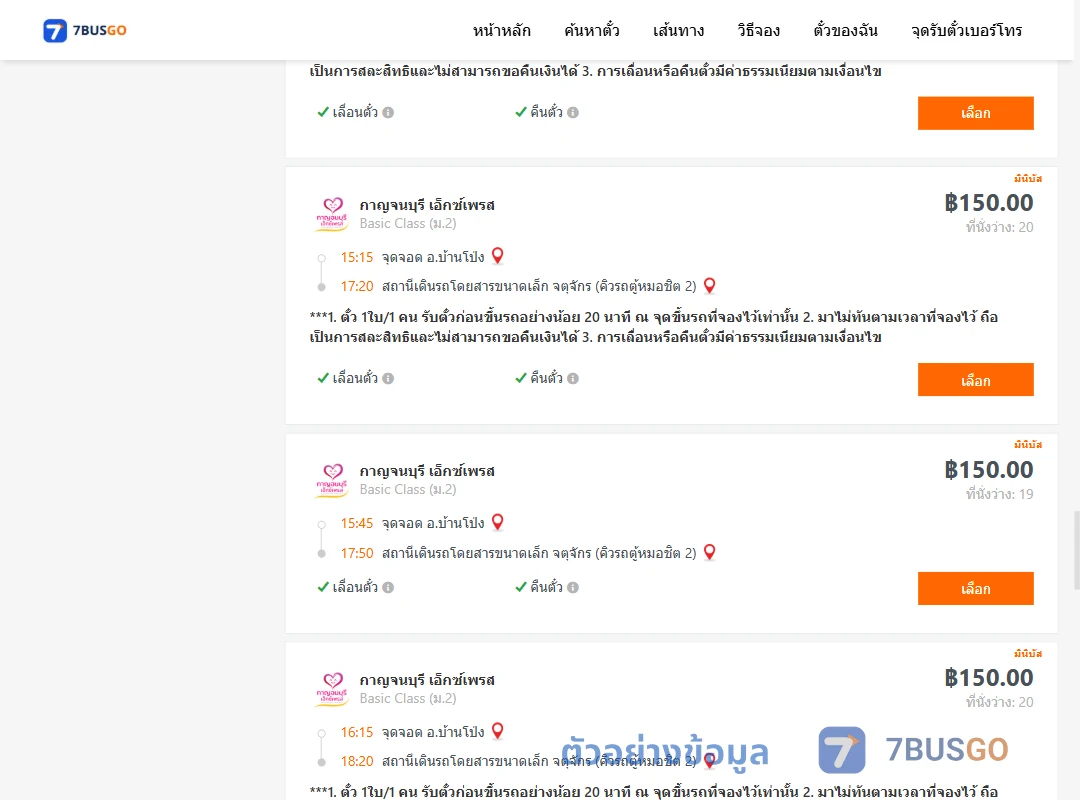The height and width of the screenshot is (800, 1080).
Task: Click ฿150.00 price in the 15:45 card
Action: pyautogui.click(x=989, y=469)
